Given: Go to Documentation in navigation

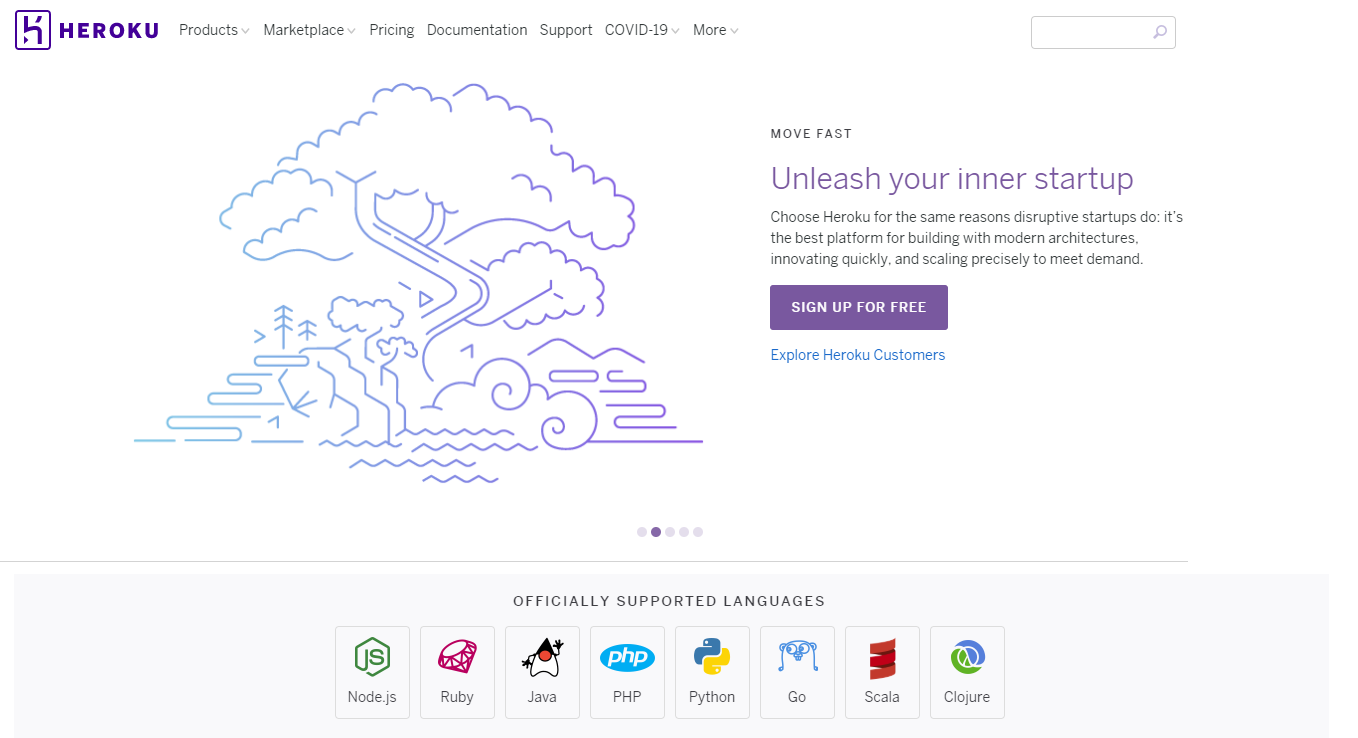Looking at the screenshot, I should (x=477, y=30).
